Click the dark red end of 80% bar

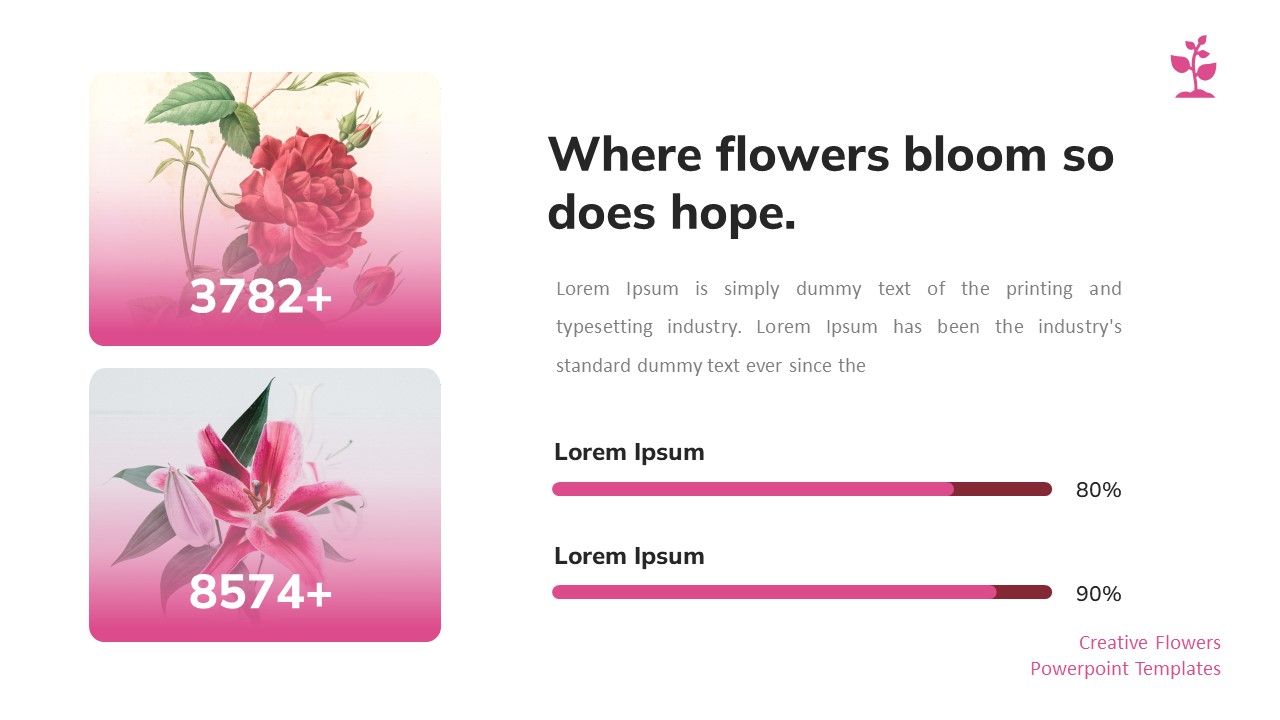click(x=1003, y=489)
